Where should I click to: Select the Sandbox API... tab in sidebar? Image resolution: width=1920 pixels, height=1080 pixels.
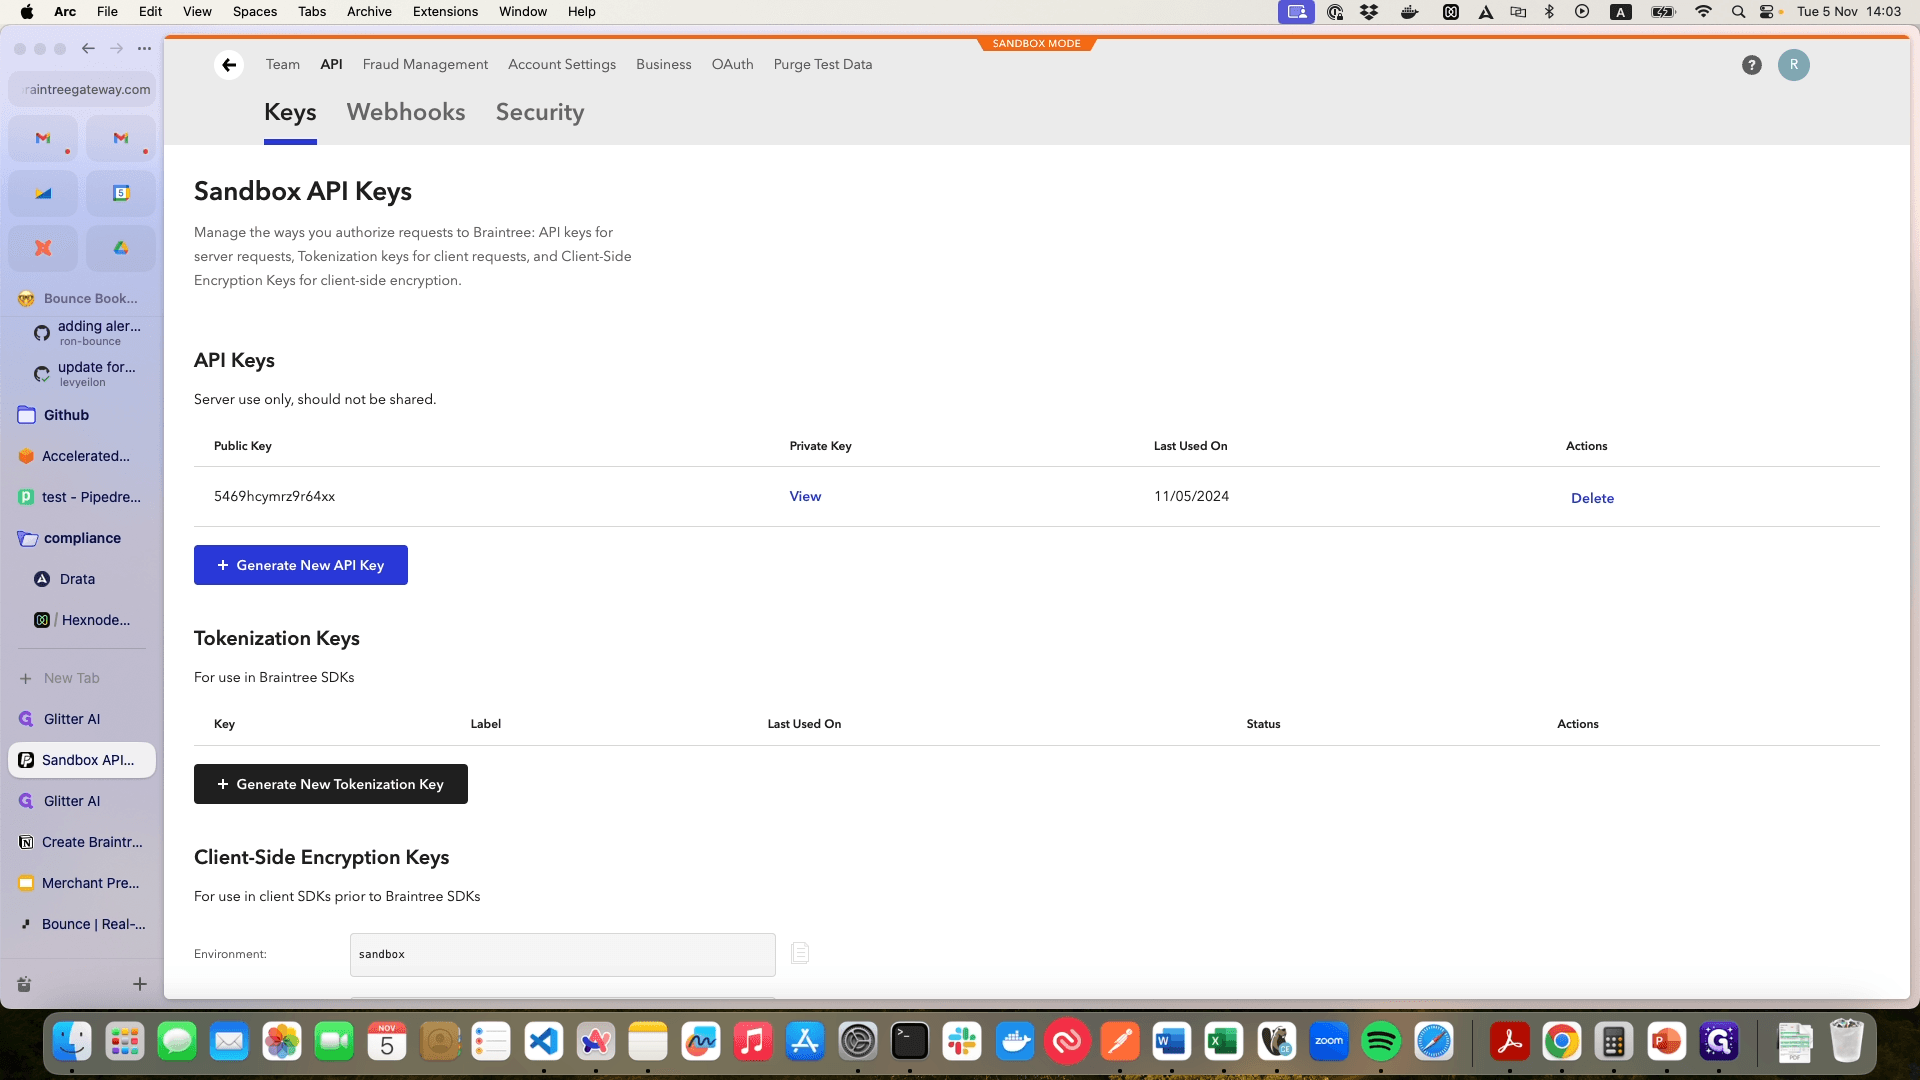pyautogui.click(x=82, y=760)
